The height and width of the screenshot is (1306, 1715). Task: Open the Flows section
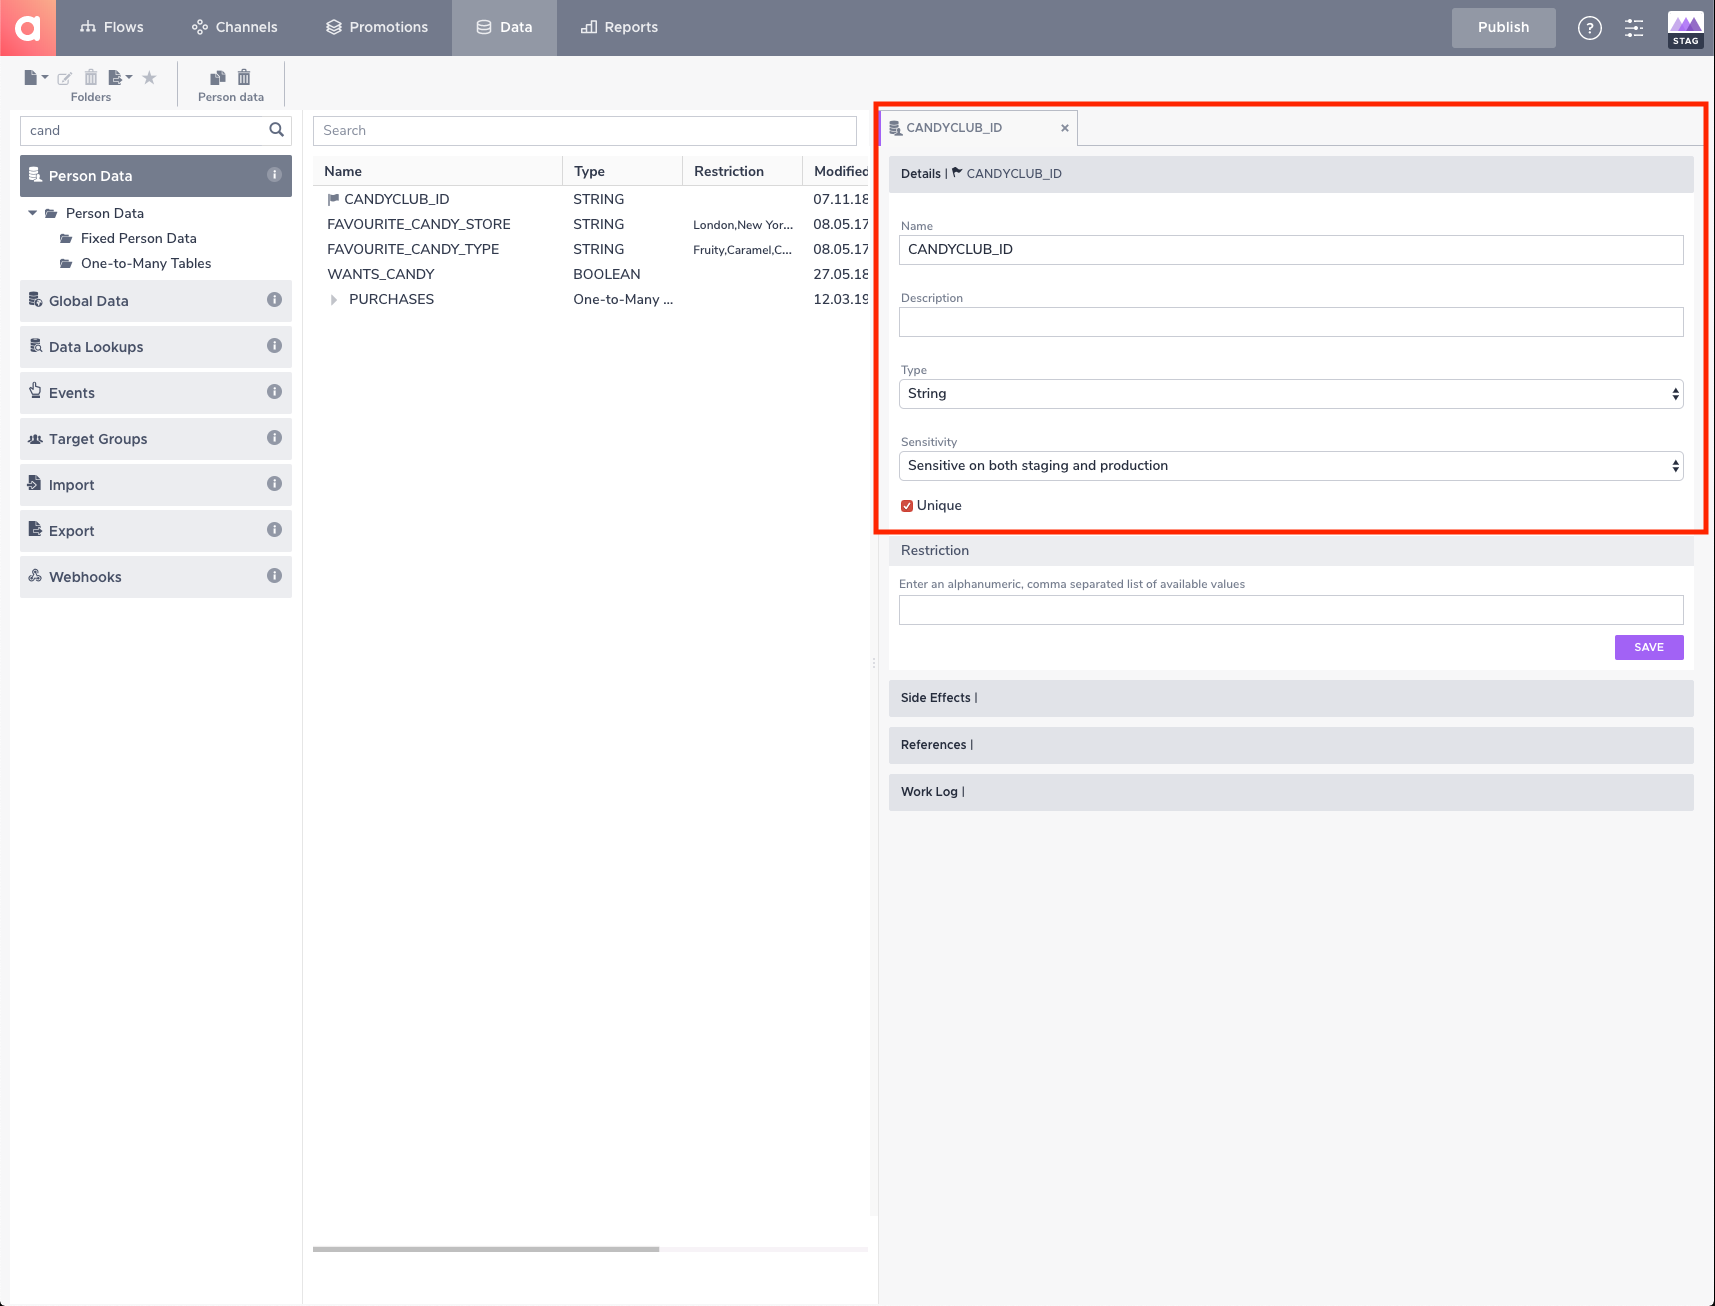click(112, 27)
